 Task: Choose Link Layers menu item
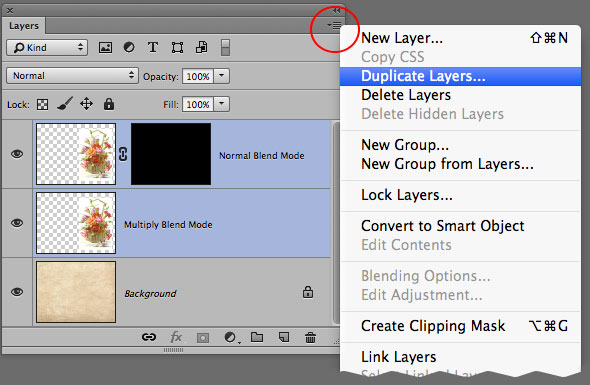461,357
